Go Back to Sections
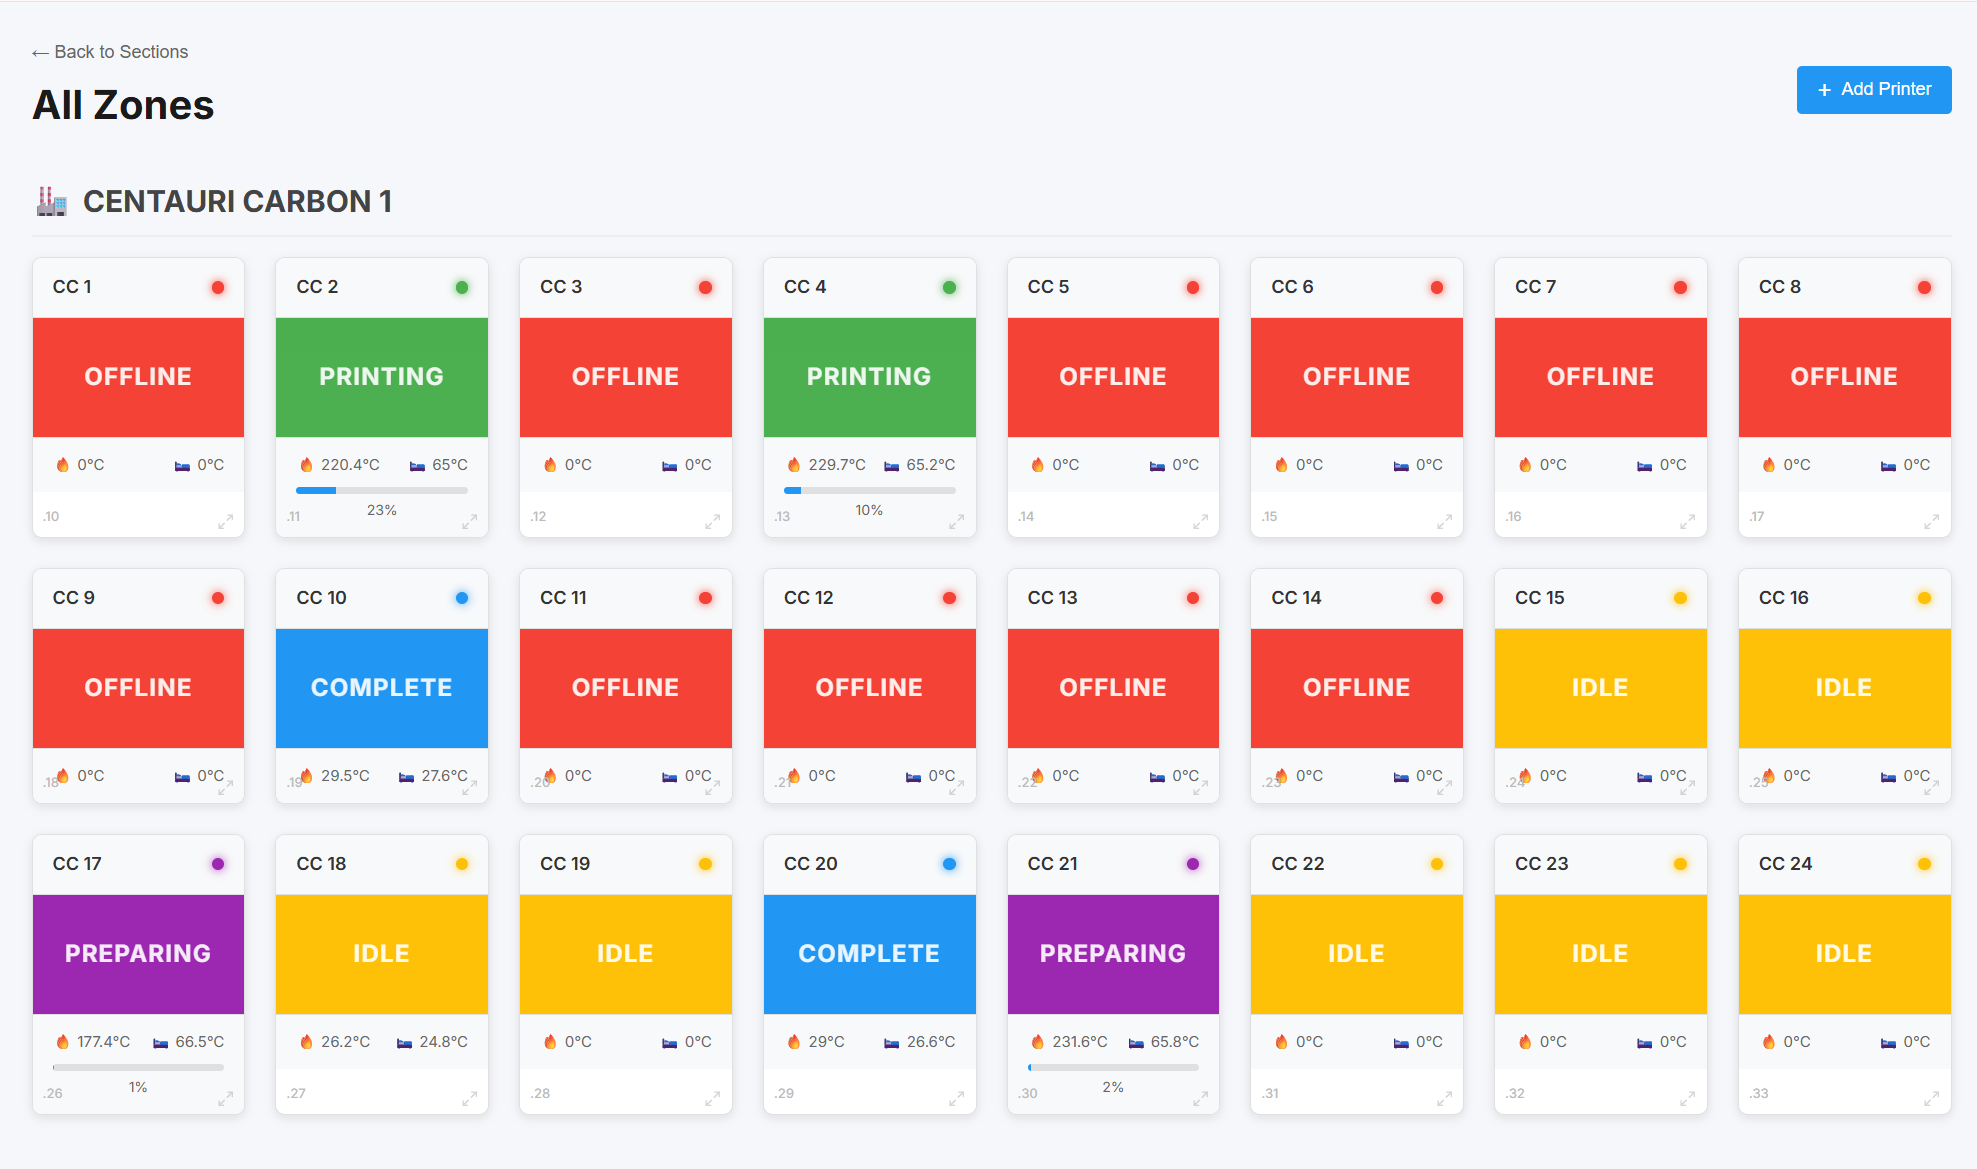This screenshot has width=1977, height=1169. click(x=110, y=52)
